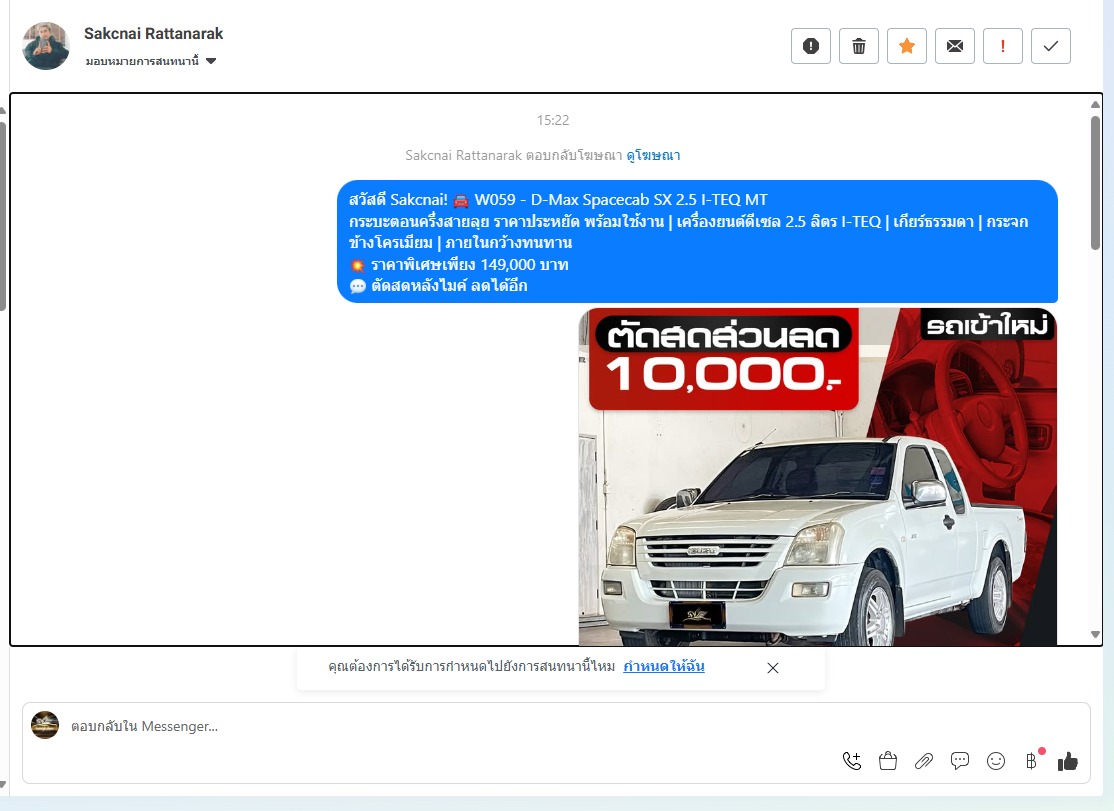Mark conversation done with checkmark
Viewport: 1114px width, 811px height.
[x=1051, y=46]
